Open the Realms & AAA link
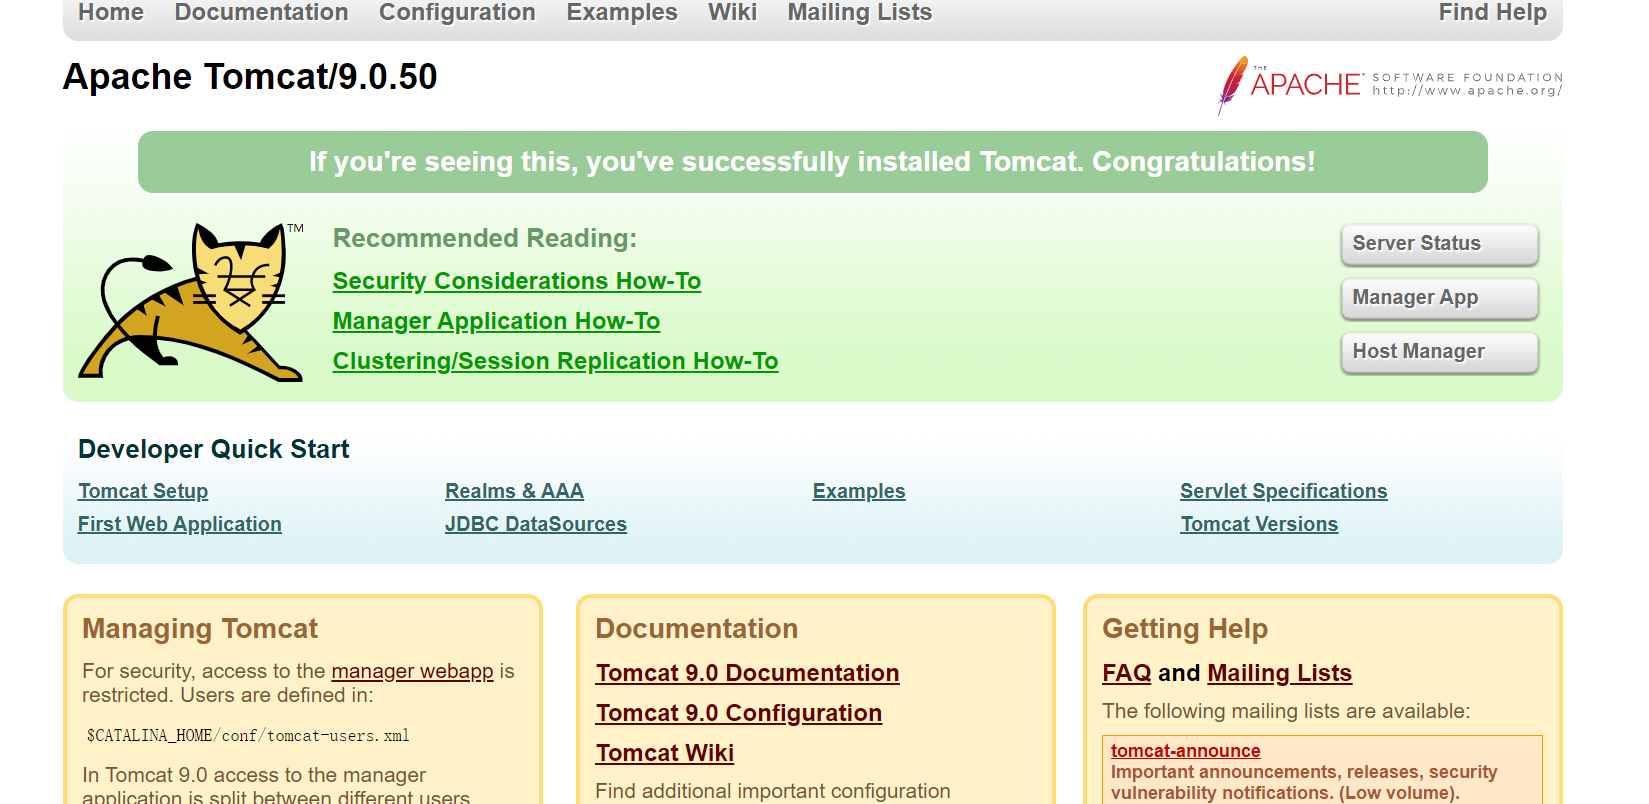The height and width of the screenshot is (804, 1649). click(x=514, y=491)
